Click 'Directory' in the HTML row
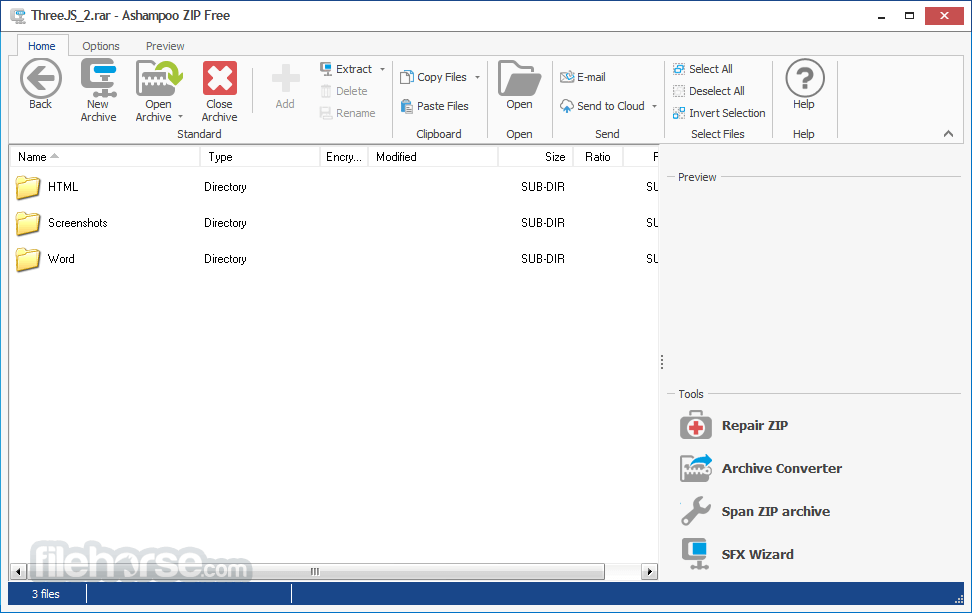Image resolution: width=972 pixels, height=613 pixels. coord(225,187)
